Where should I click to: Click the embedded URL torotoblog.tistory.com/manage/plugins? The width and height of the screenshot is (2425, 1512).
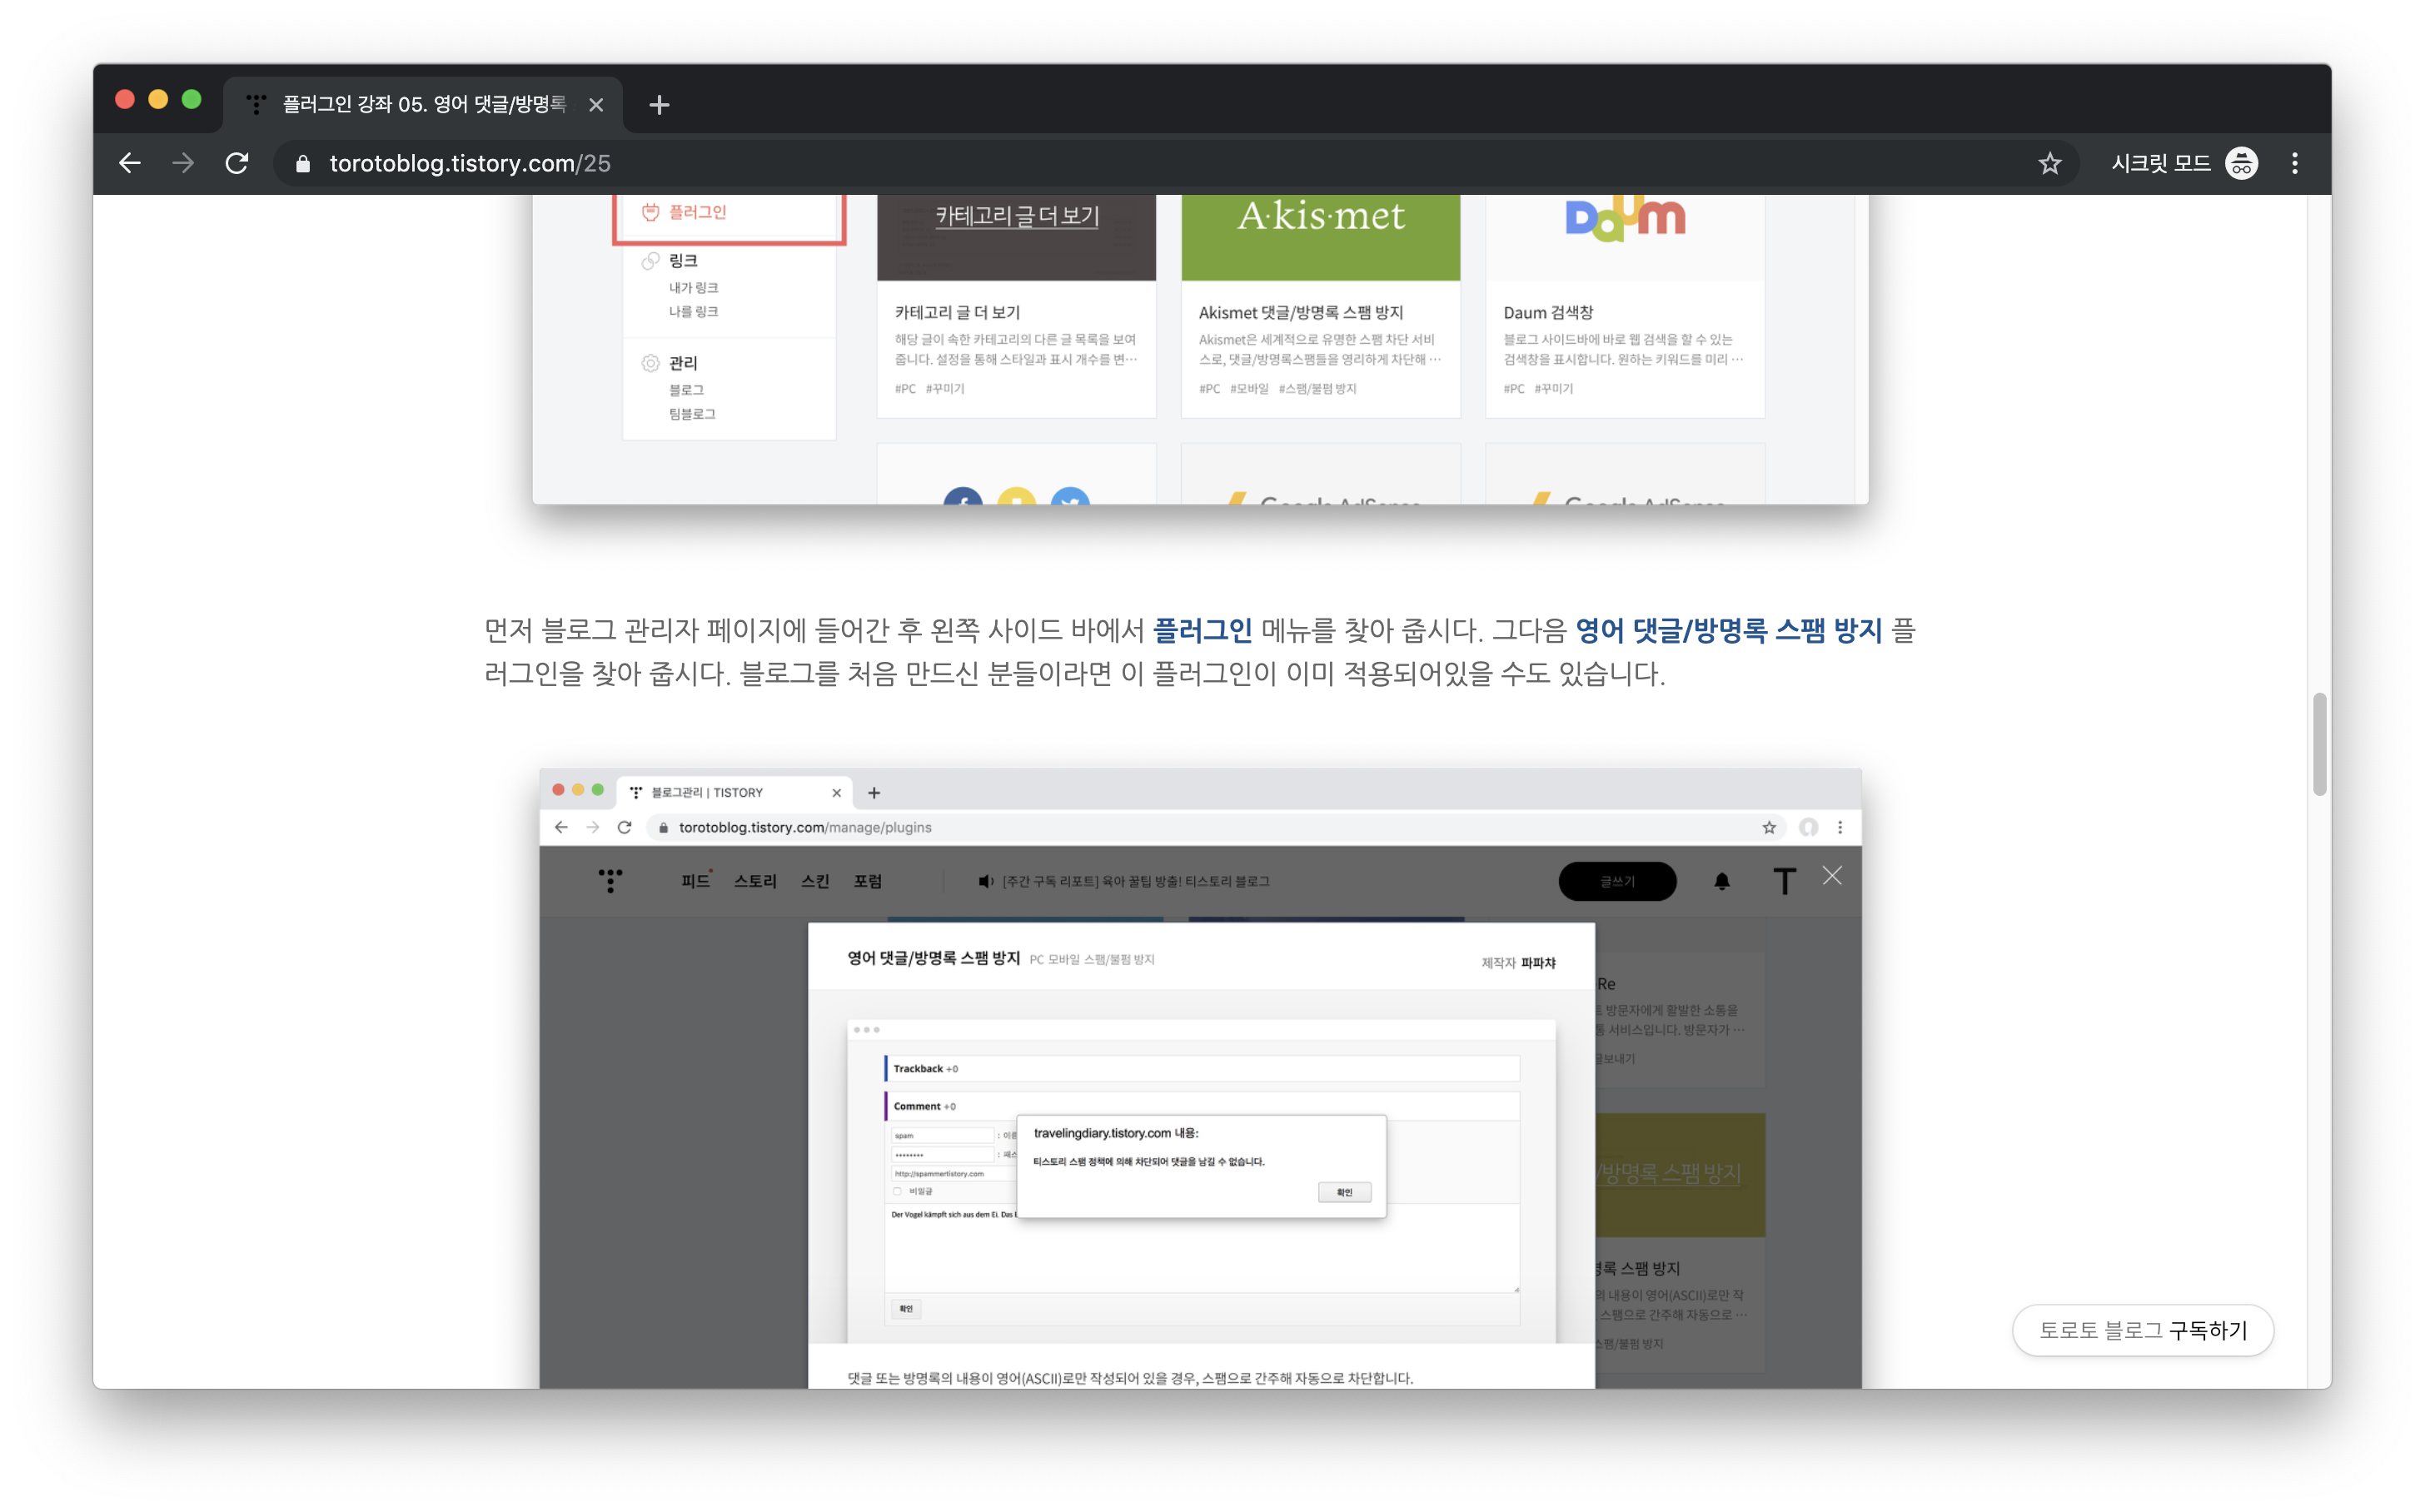tap(805, 827)
